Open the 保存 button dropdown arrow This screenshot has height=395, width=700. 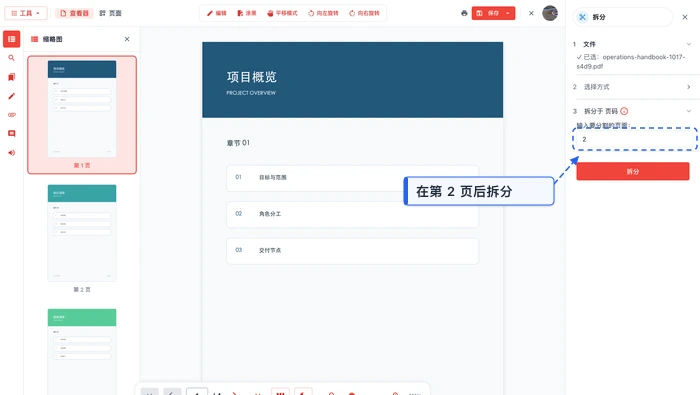point(508,13)
